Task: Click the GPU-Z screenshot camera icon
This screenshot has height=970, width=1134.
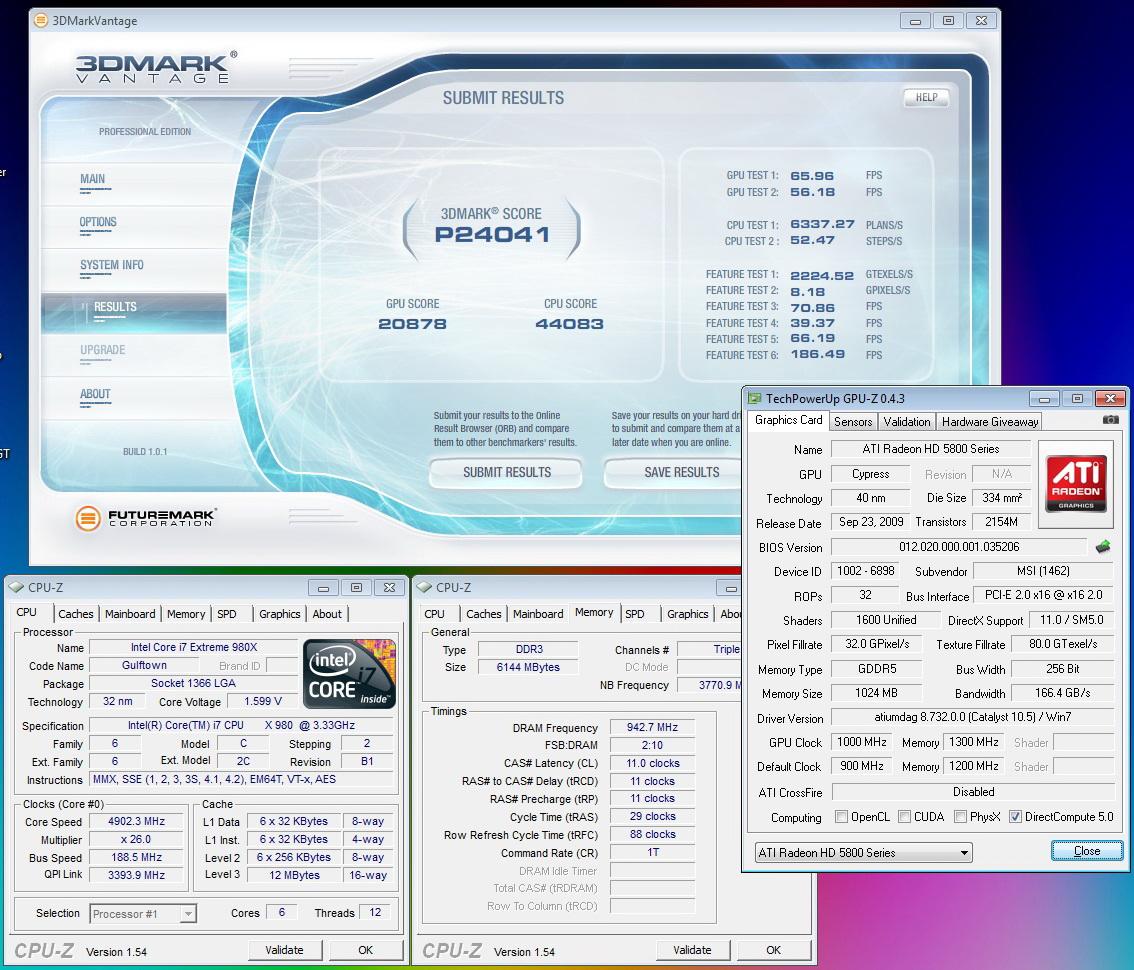Action: click(x=1110, y=420)
